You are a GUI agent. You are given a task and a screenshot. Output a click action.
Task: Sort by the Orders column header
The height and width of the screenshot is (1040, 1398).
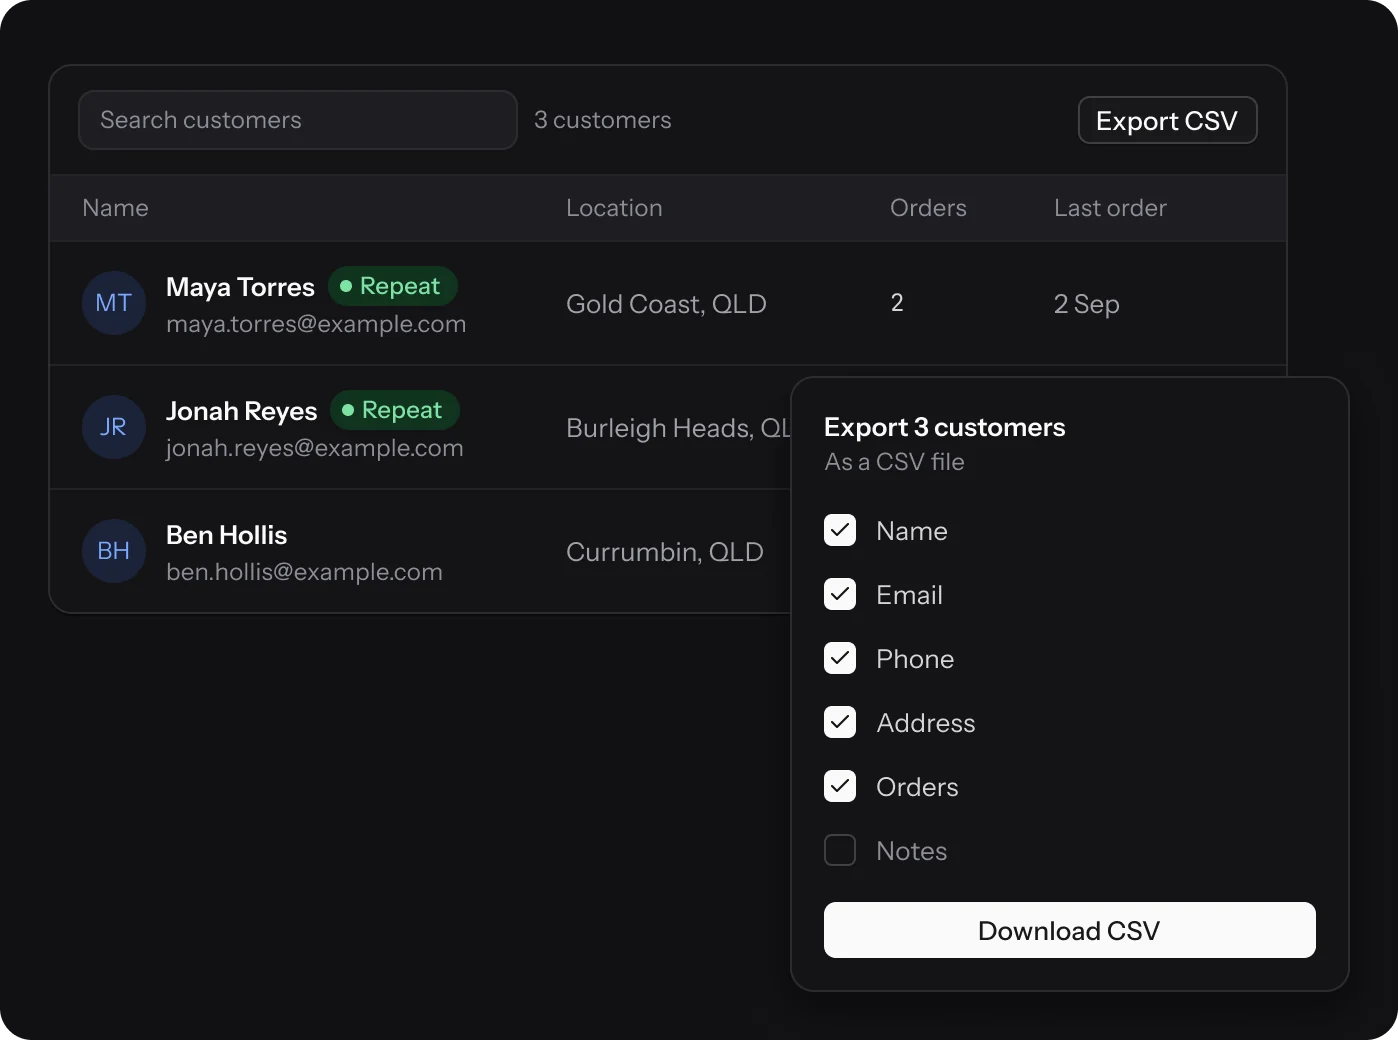(x=928, y=208)
